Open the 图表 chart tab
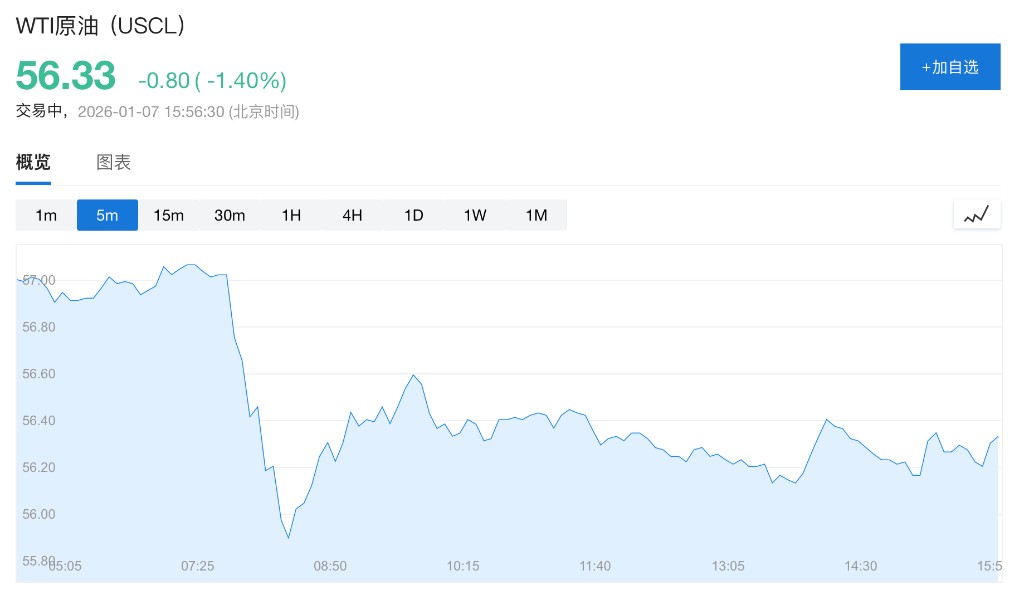Image resolution: width=1024 pixels, height=595 pixels. click(113, 162)
